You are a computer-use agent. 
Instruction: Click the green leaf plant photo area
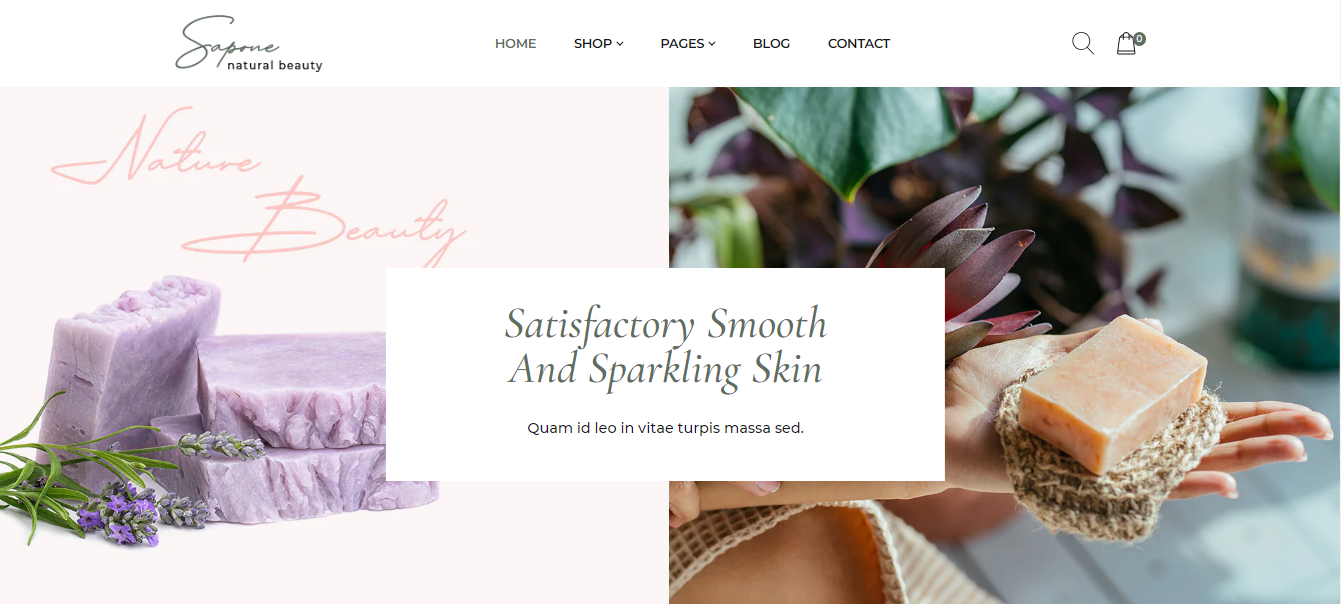coord(850,135)
